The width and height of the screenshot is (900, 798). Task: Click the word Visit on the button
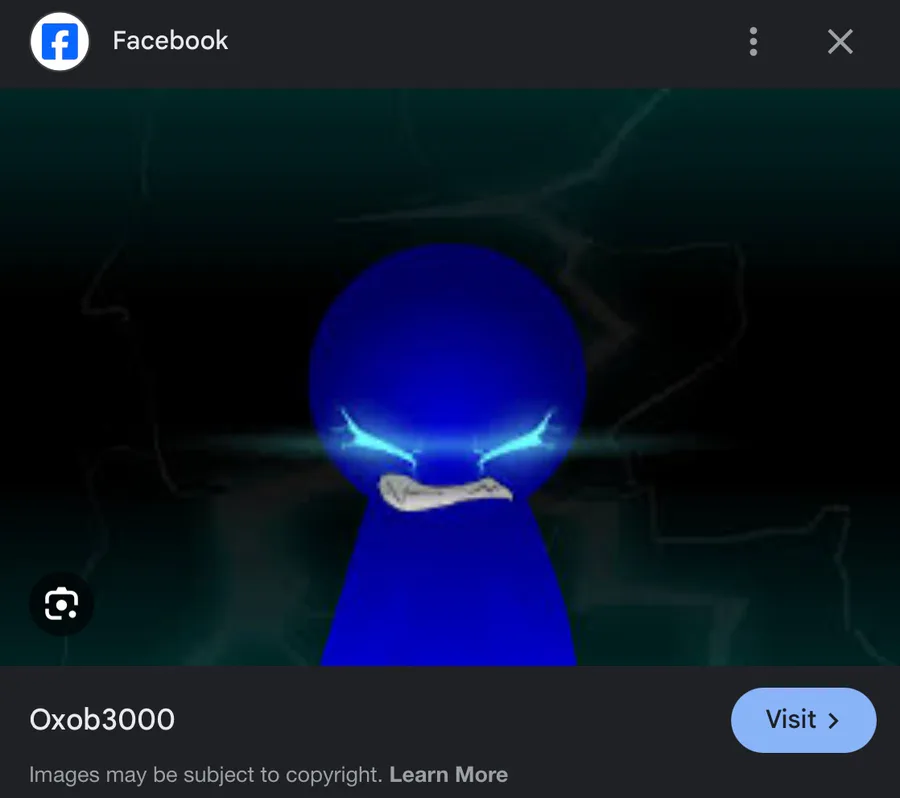click(x=791, y=719)
